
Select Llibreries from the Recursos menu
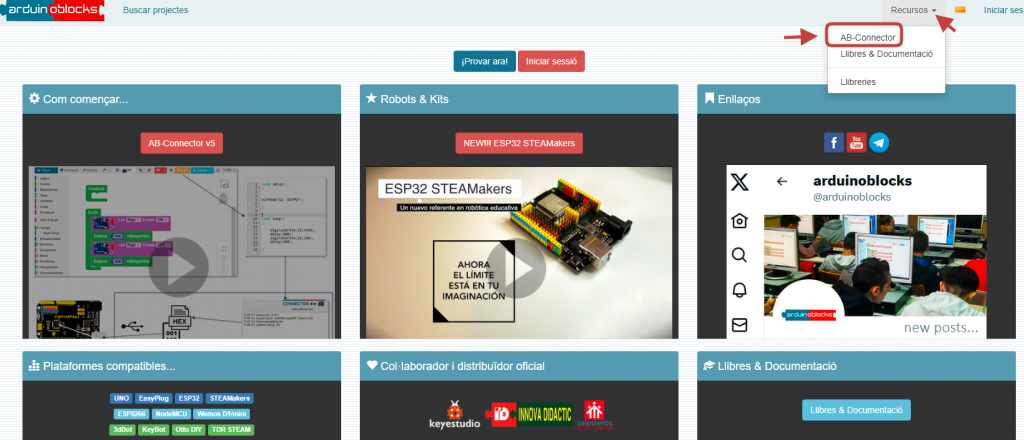click(858, 82)
